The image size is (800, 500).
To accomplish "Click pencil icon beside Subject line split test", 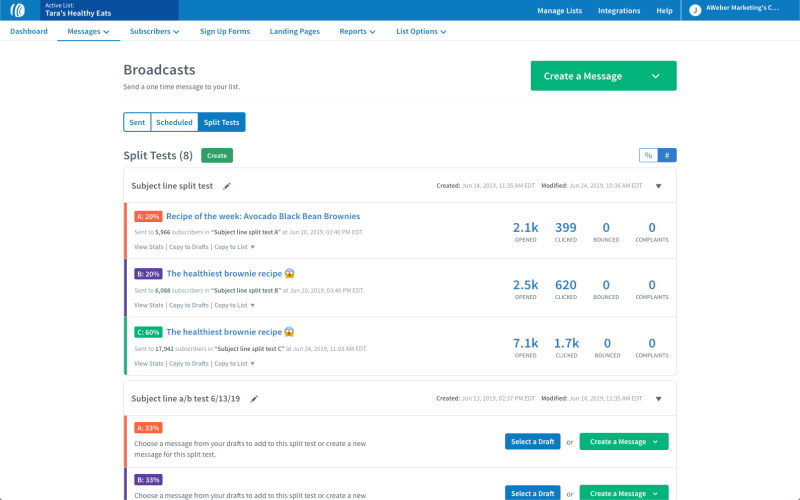I will 227,186.
